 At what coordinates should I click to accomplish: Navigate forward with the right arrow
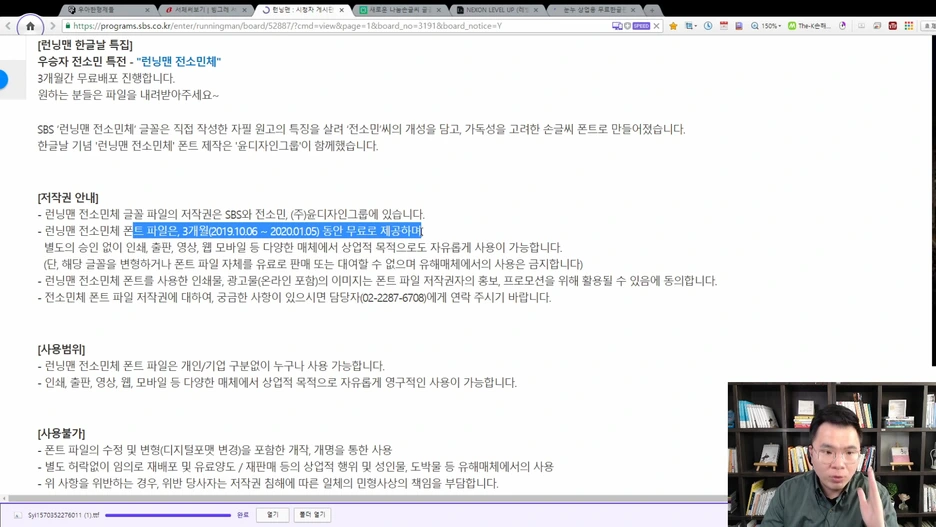tap(53, 26)
